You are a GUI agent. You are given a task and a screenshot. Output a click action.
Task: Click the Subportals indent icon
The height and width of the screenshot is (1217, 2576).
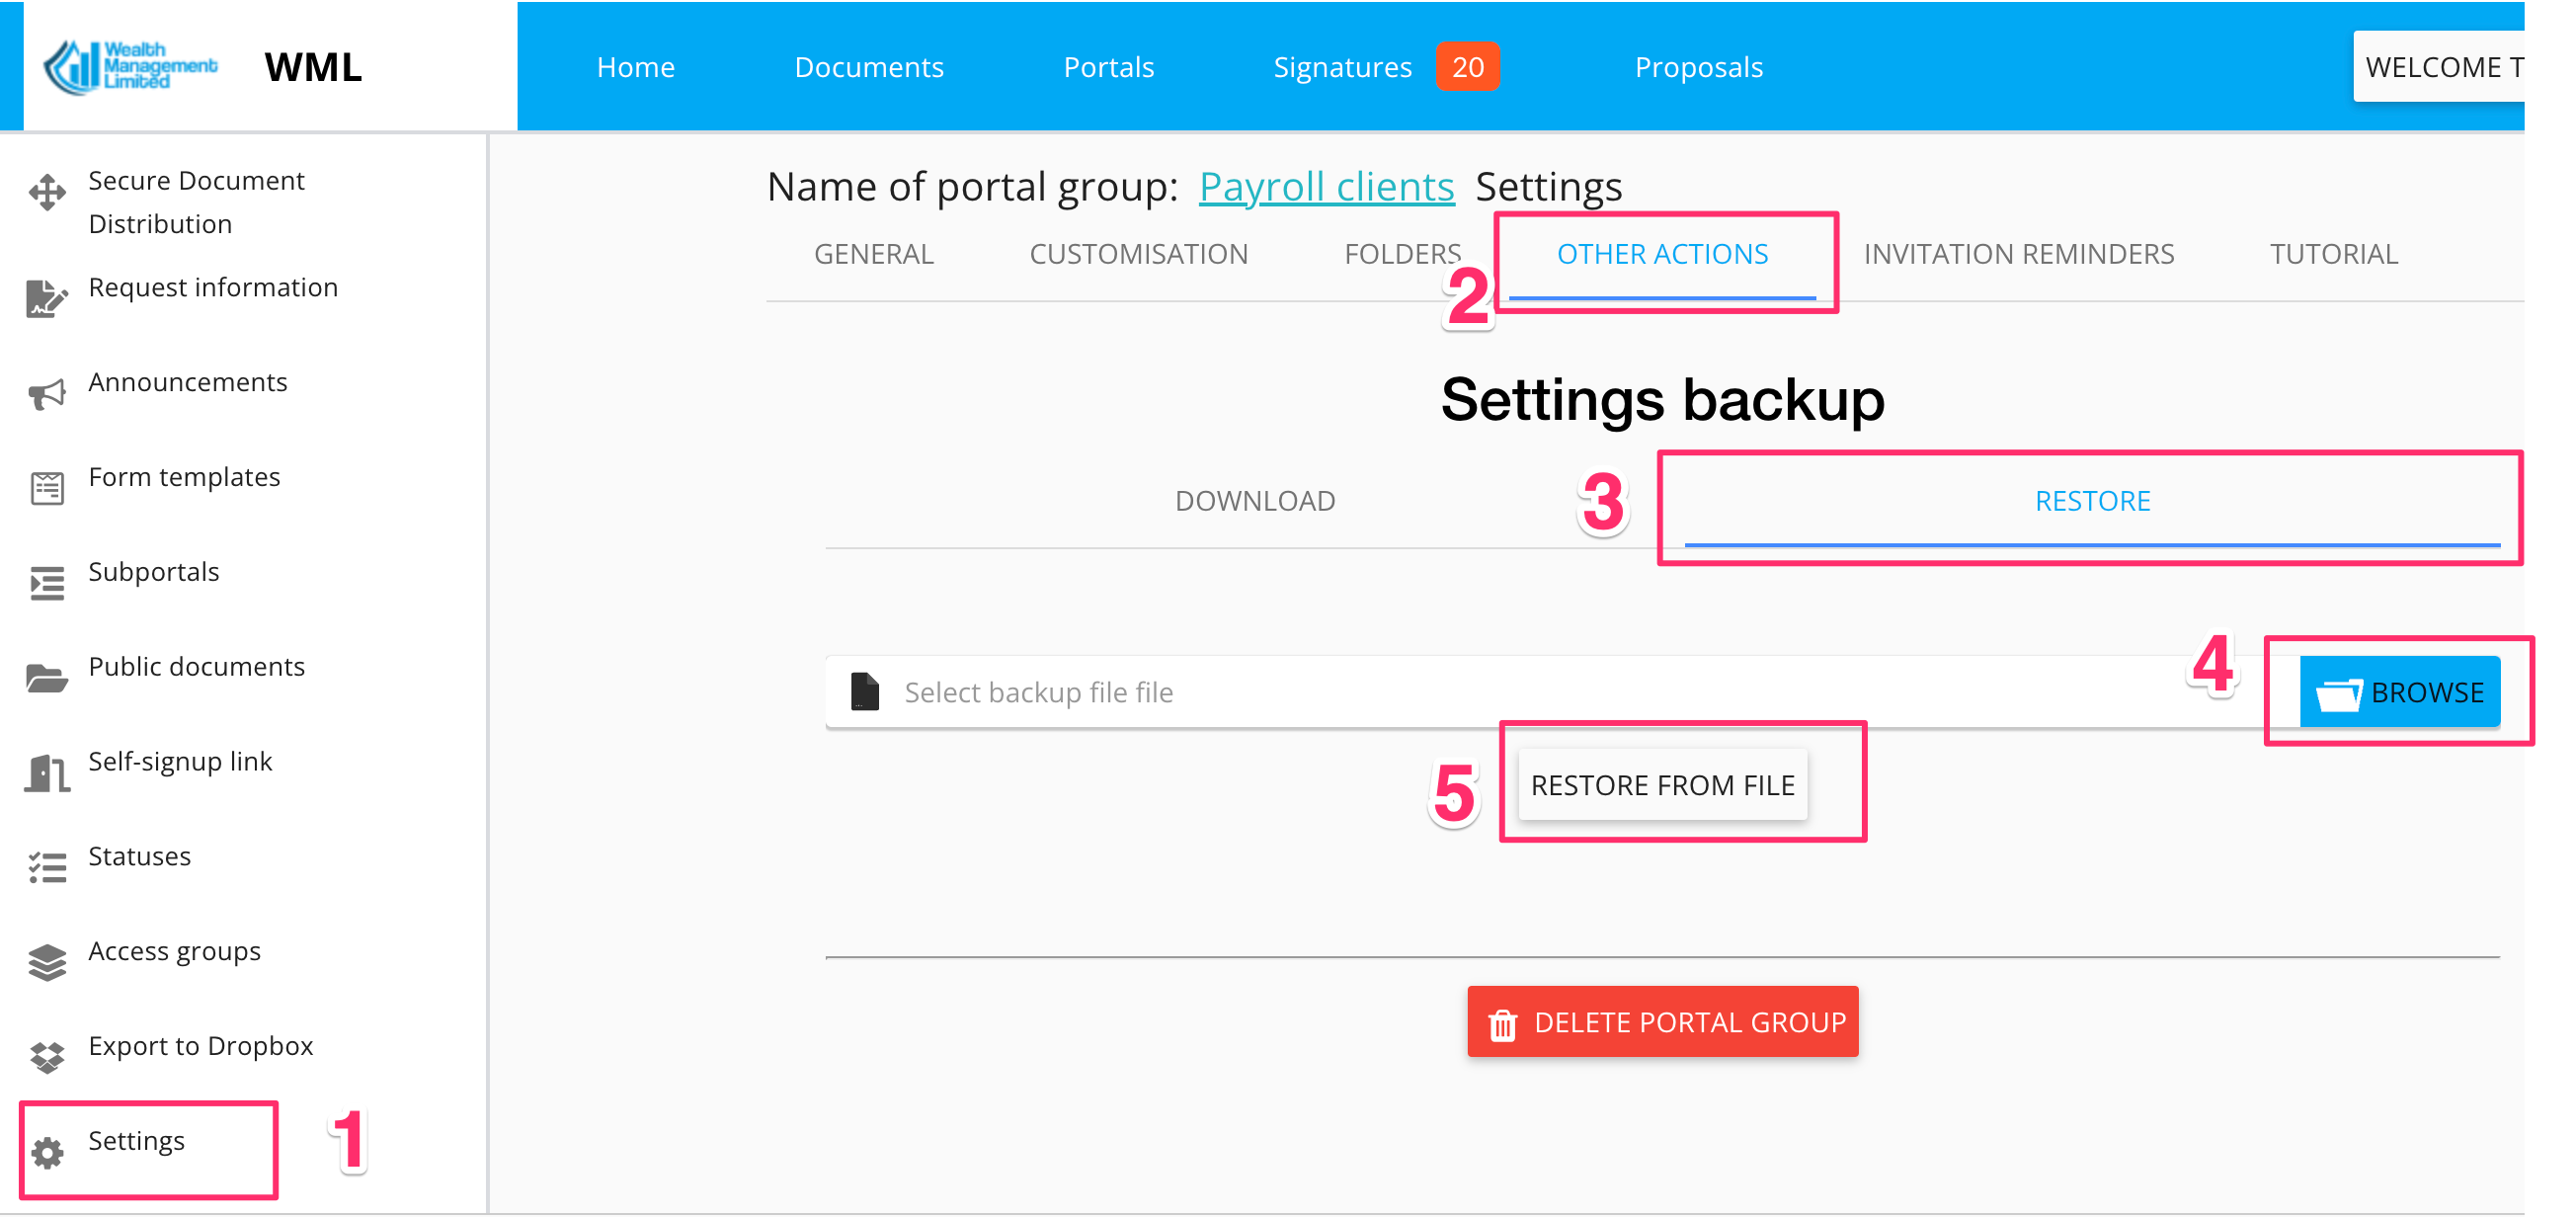pos(47,583)
